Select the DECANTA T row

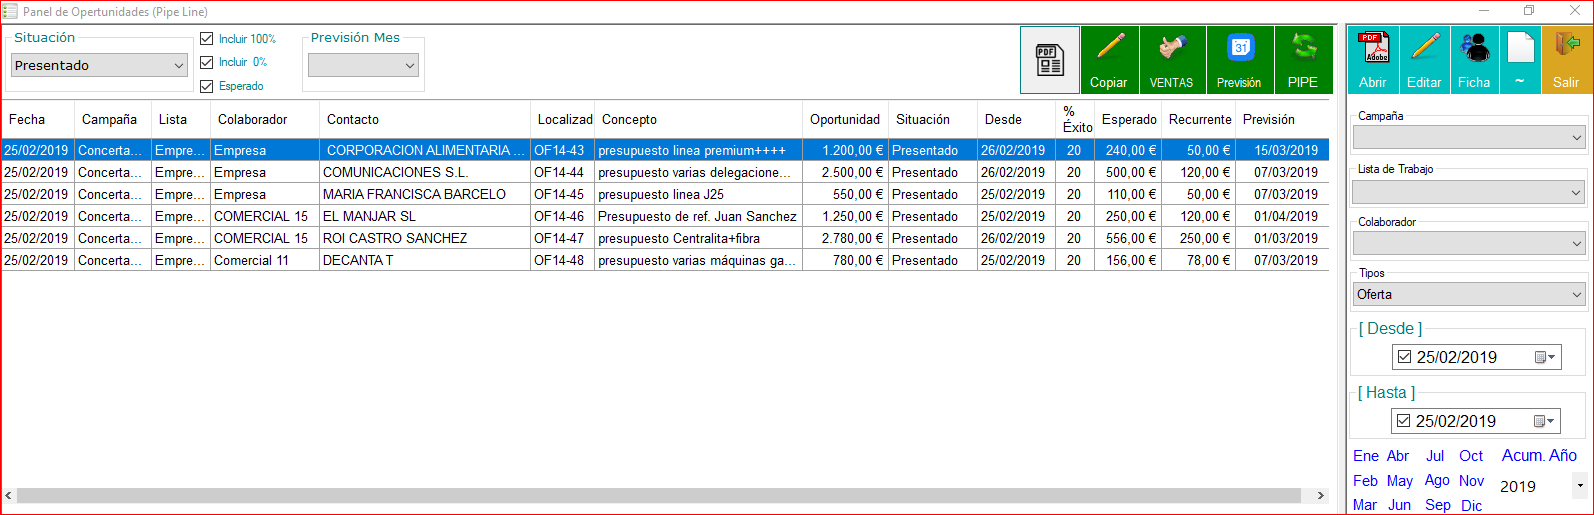[665, 260]
